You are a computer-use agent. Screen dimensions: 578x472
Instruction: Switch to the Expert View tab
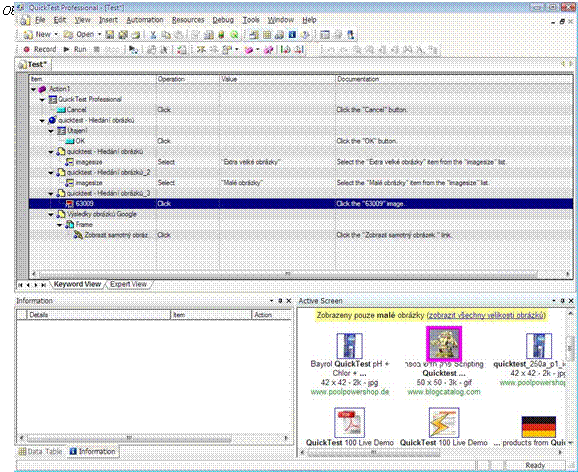[128, 284]
